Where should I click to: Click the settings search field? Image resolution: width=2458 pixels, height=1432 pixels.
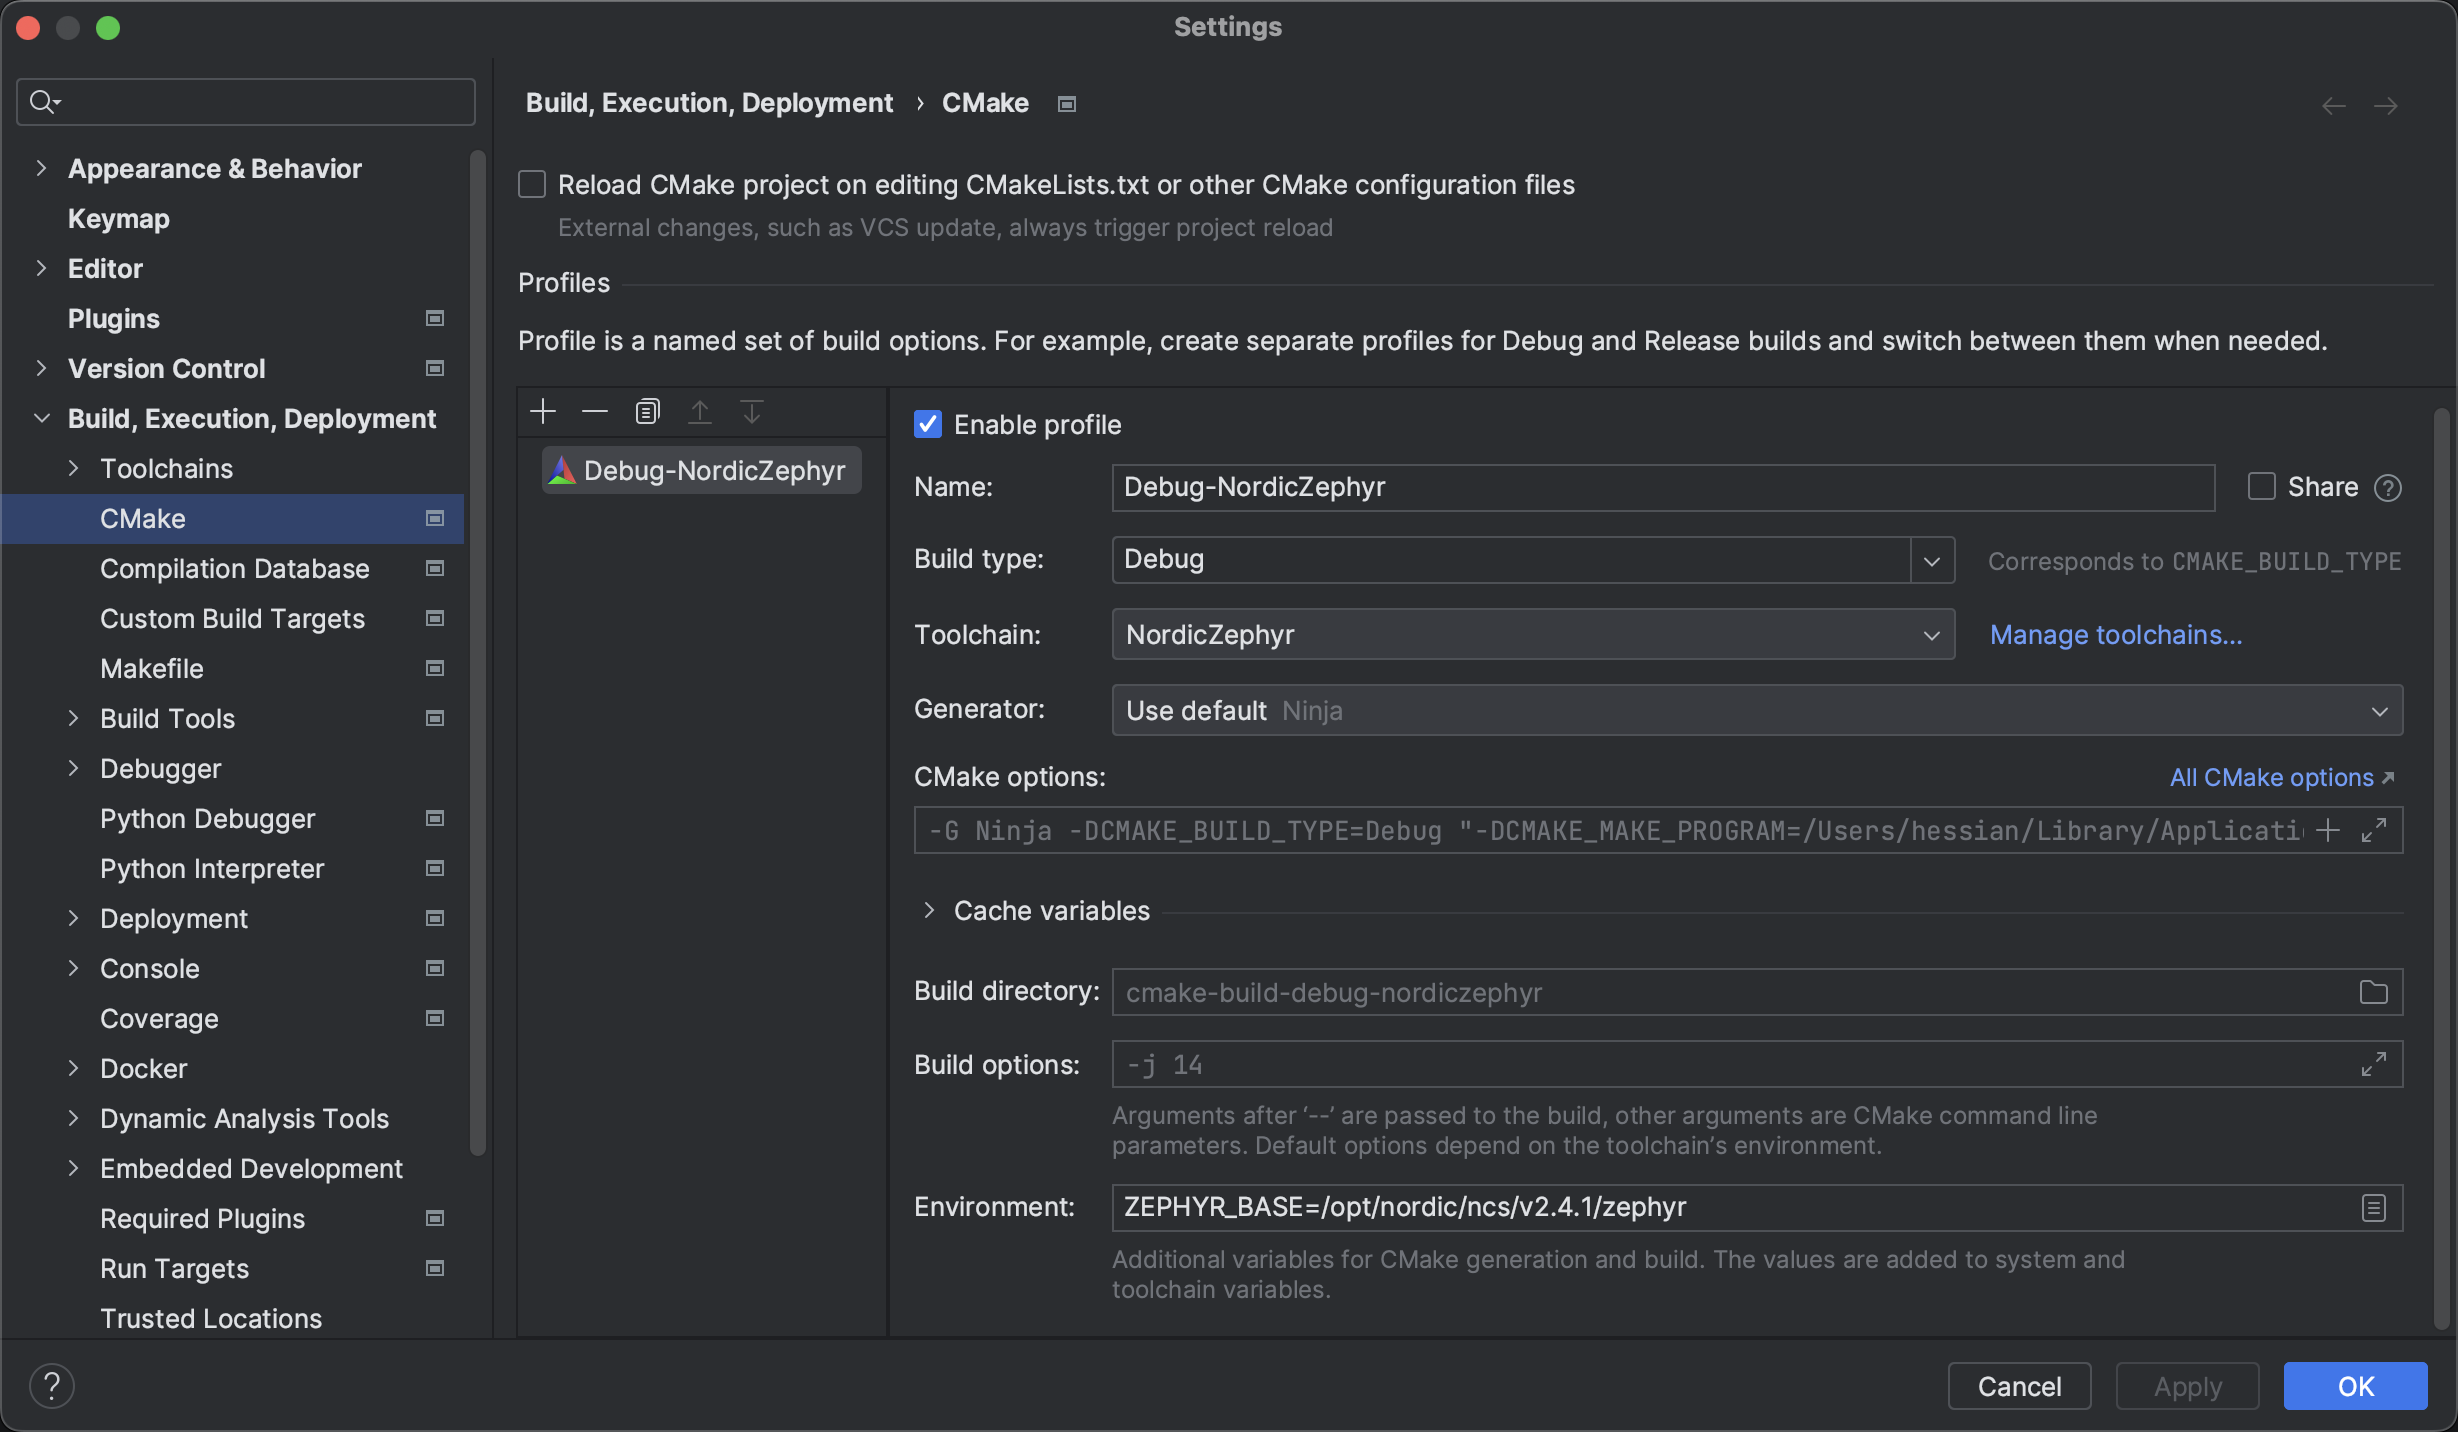(x=246, y=102)
